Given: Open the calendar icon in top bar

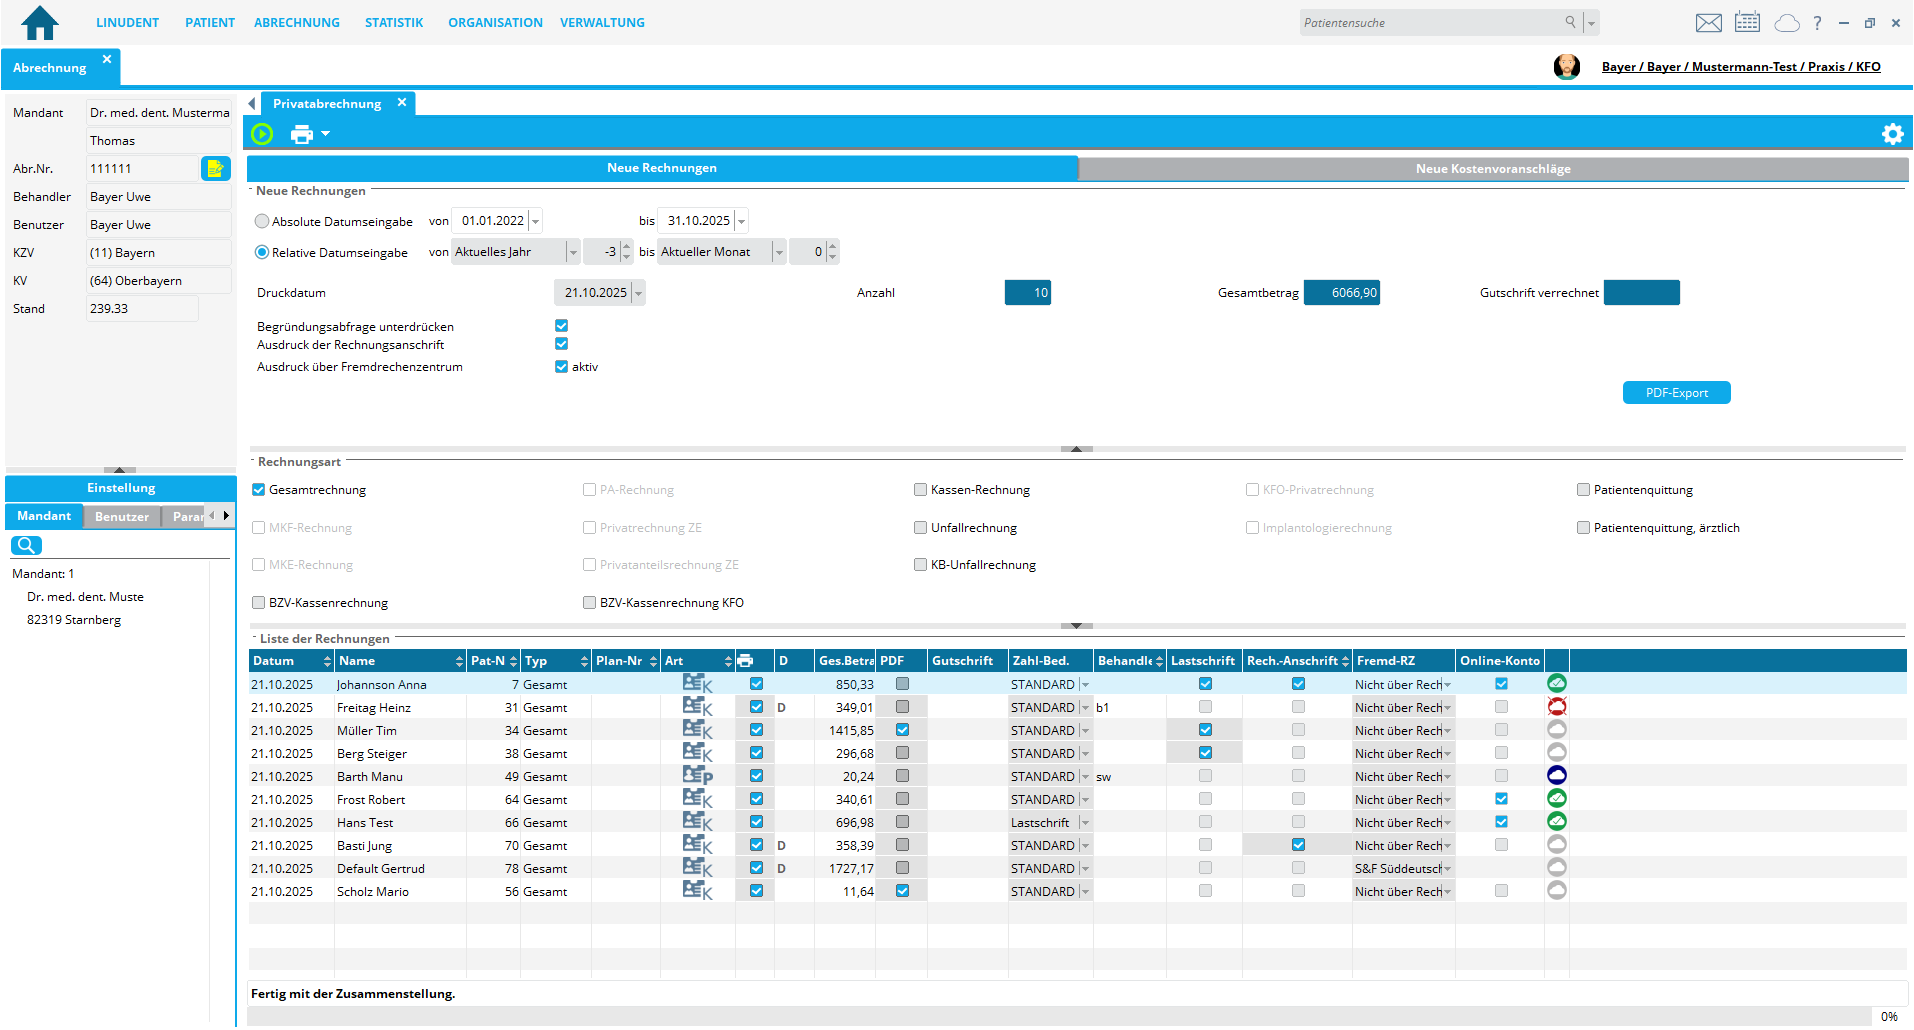Looking at the screenshot, I should click(x=1747, y=22).
